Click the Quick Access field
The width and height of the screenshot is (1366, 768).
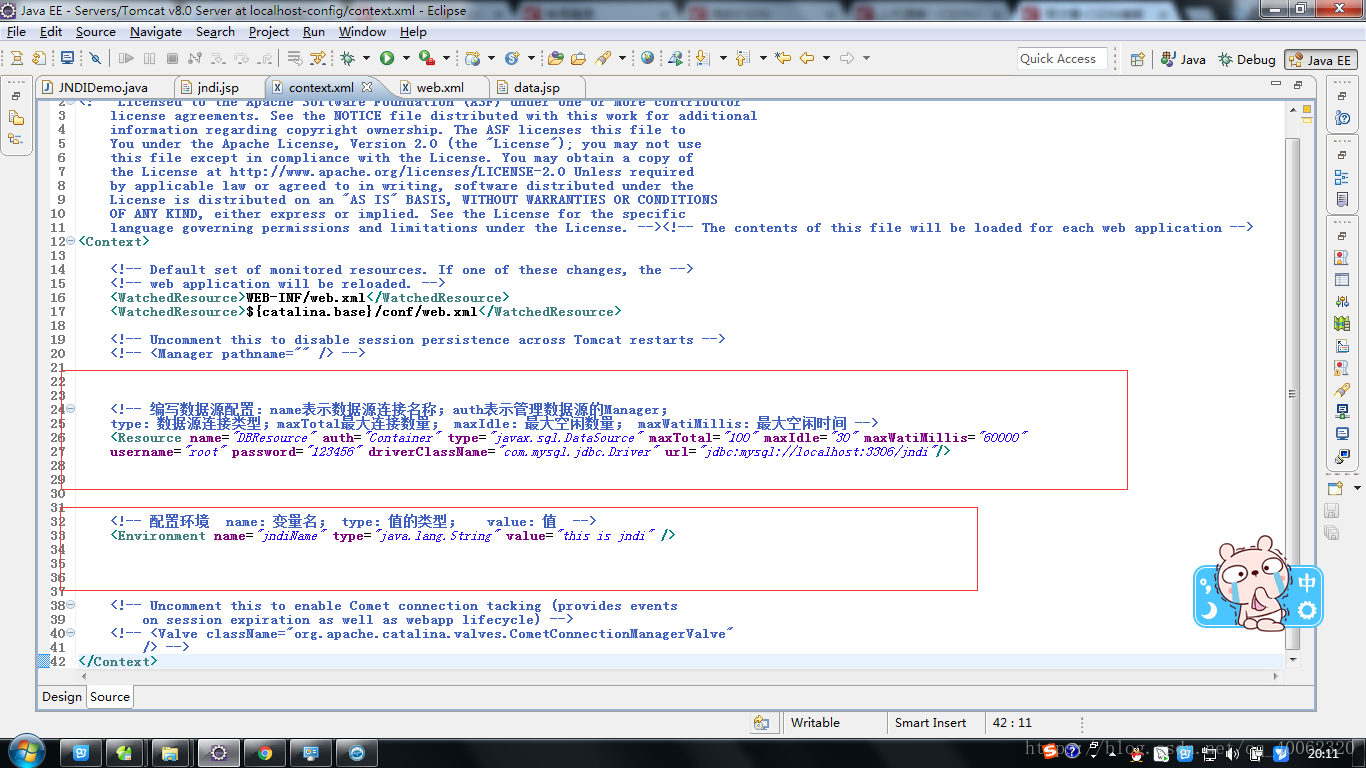pos(1062,58)
